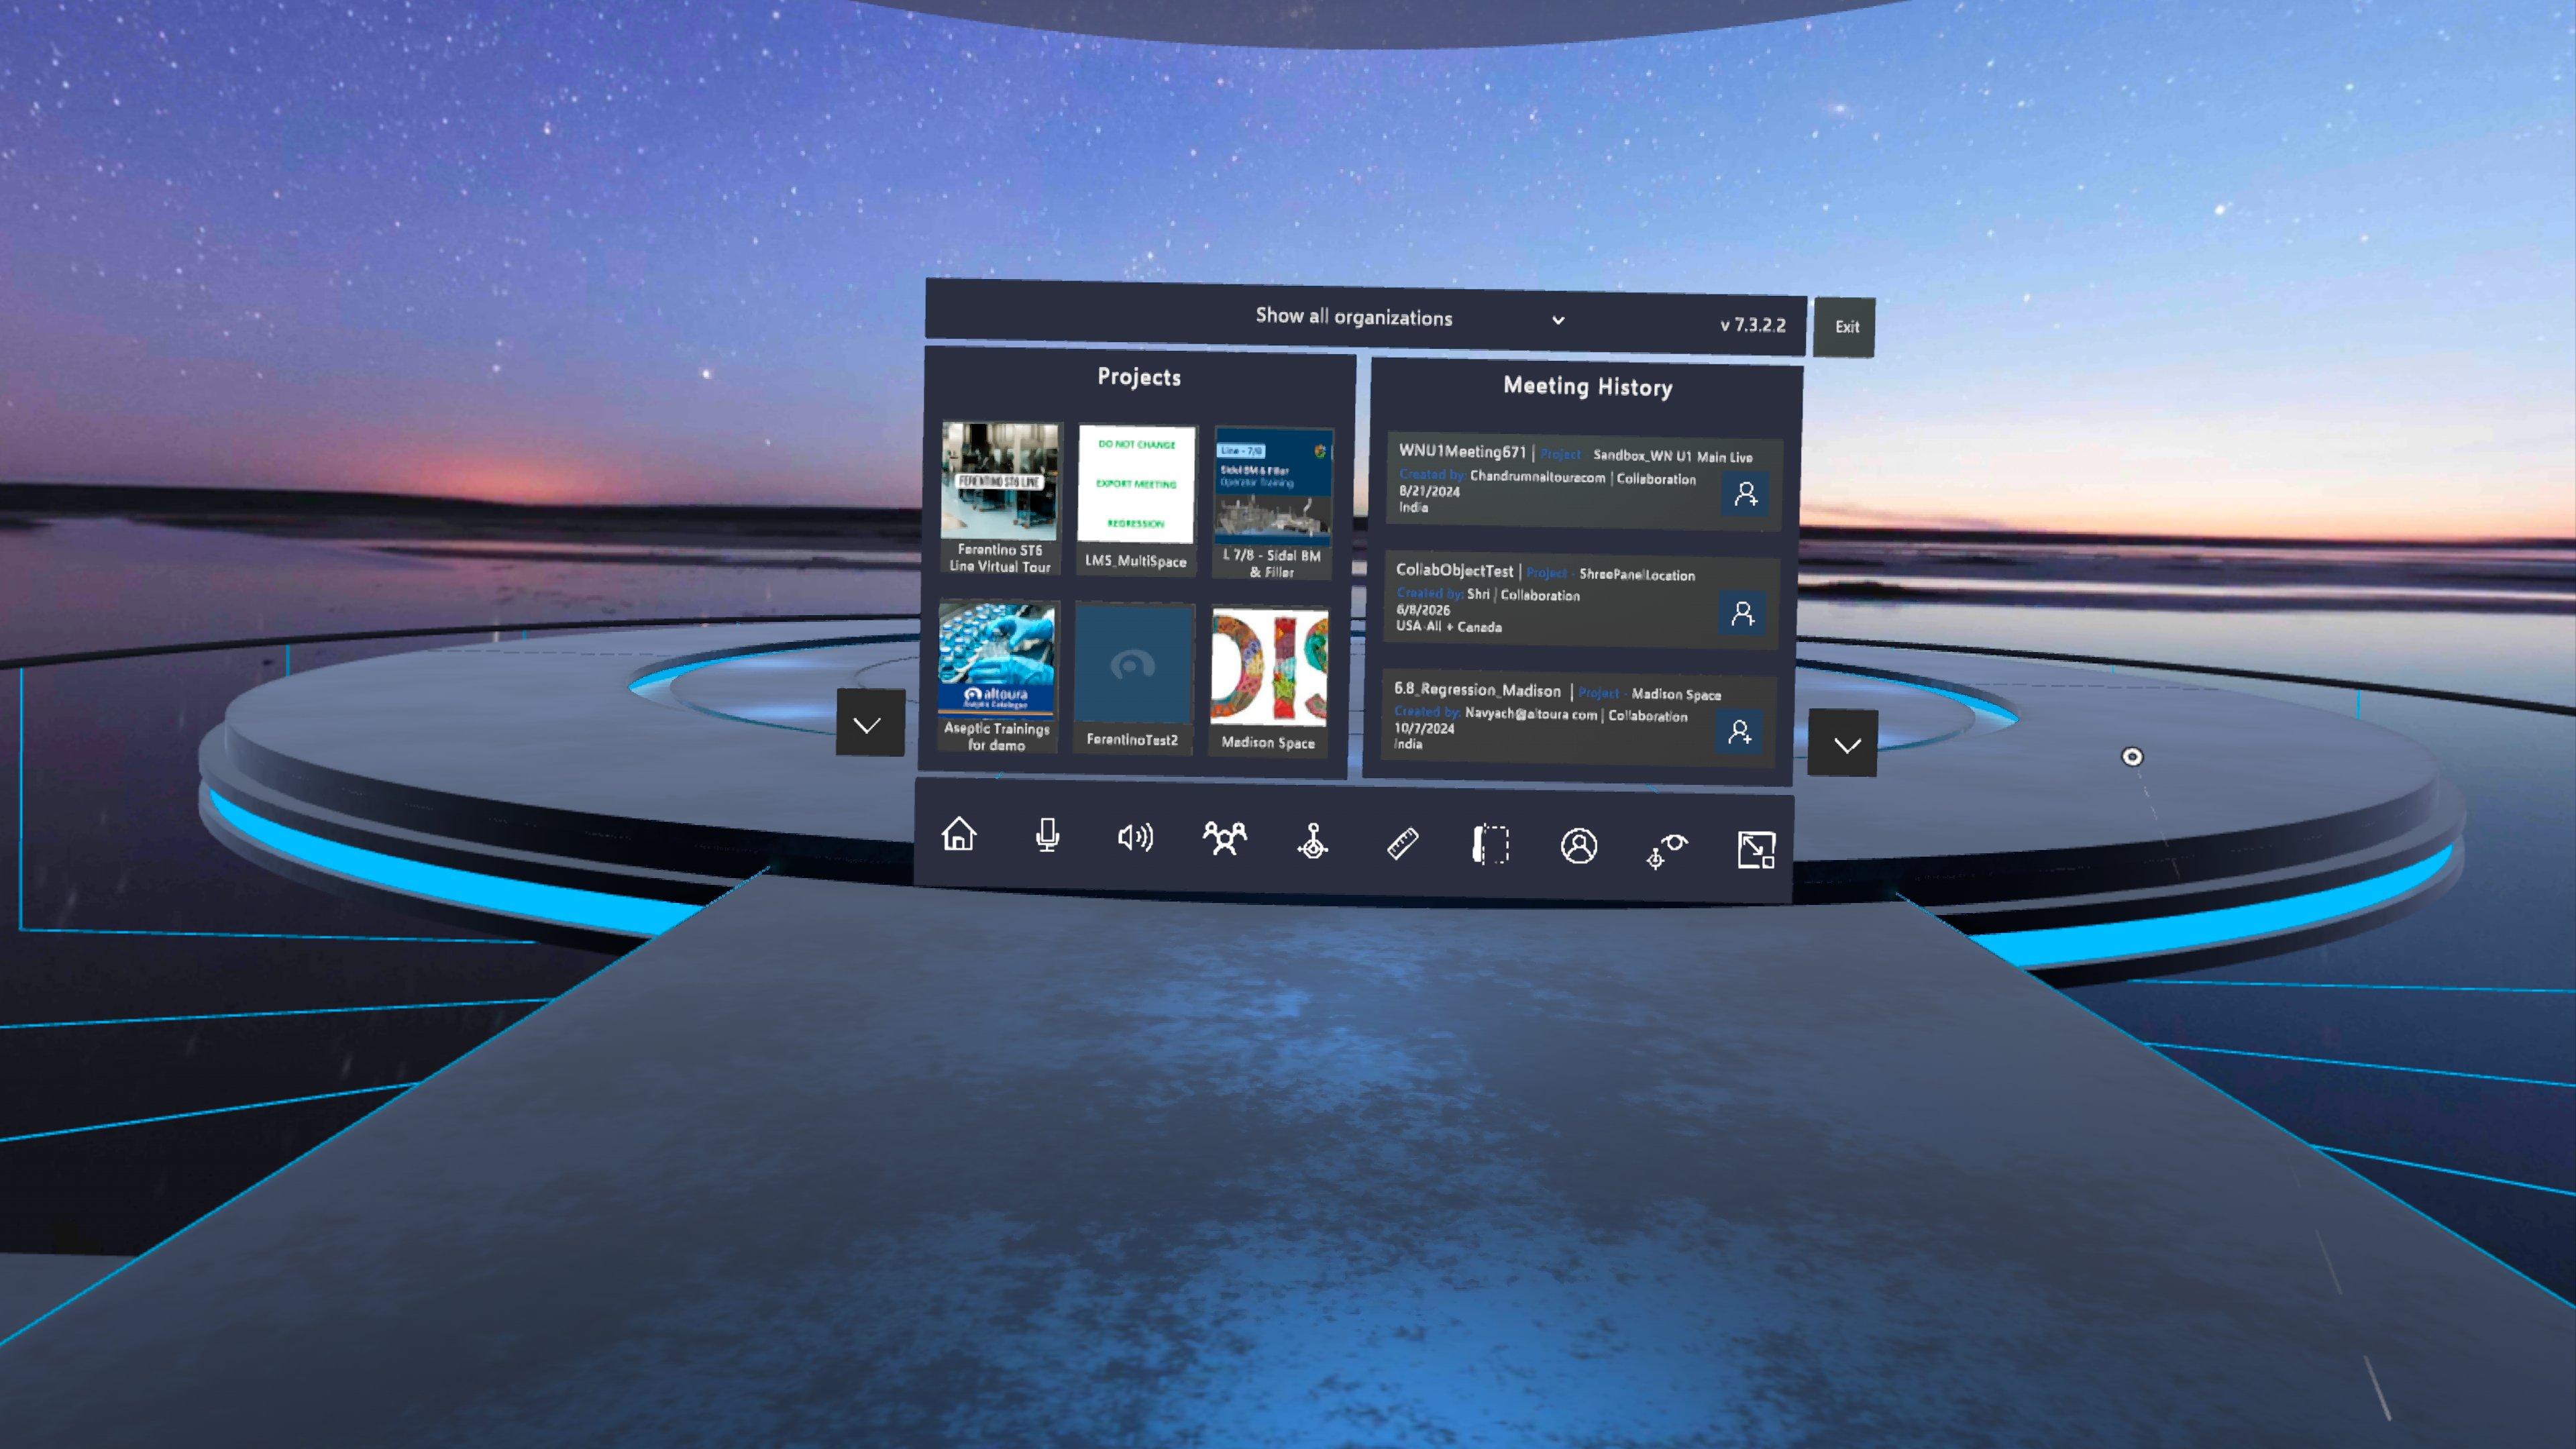Screen dimensions: 2576x1449
Task: Open Ferentino ST6 Line Virtual Tour project
Action: point(1000,499)
